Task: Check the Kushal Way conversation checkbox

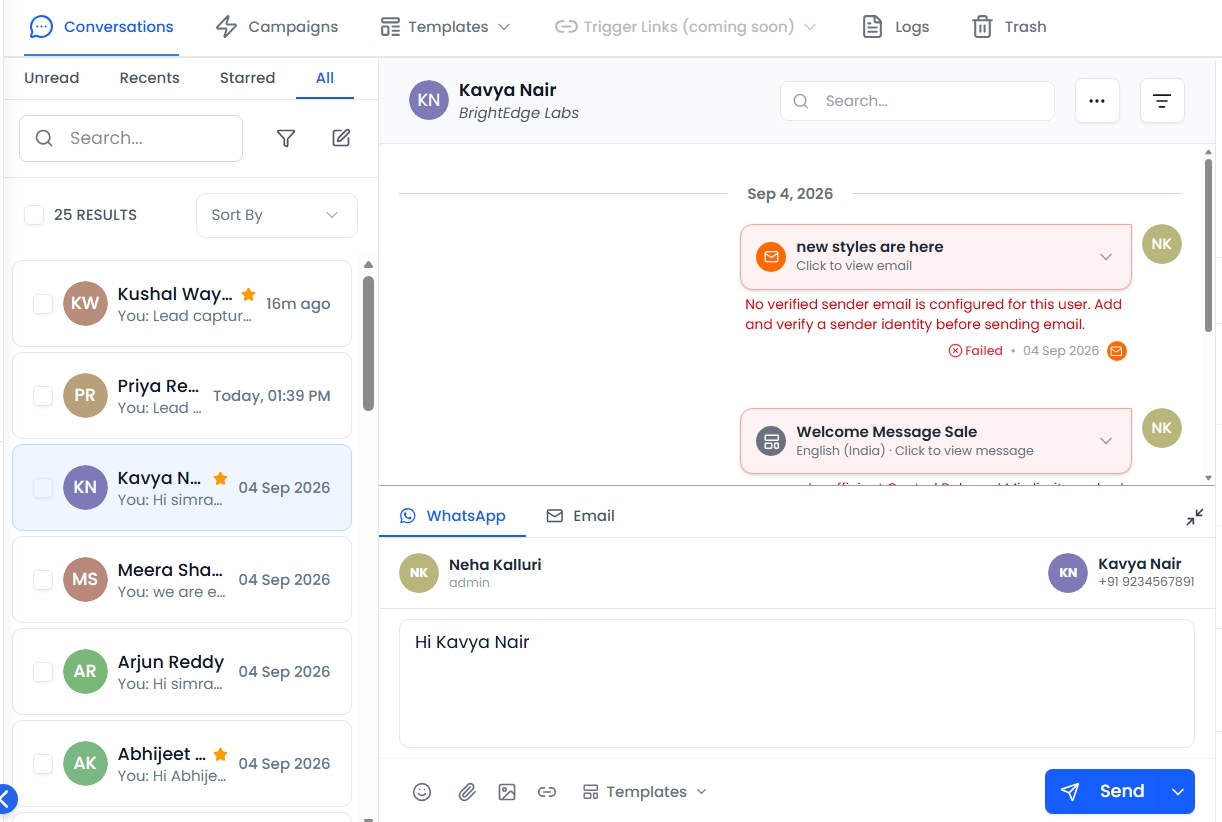Action: (43, 304)
